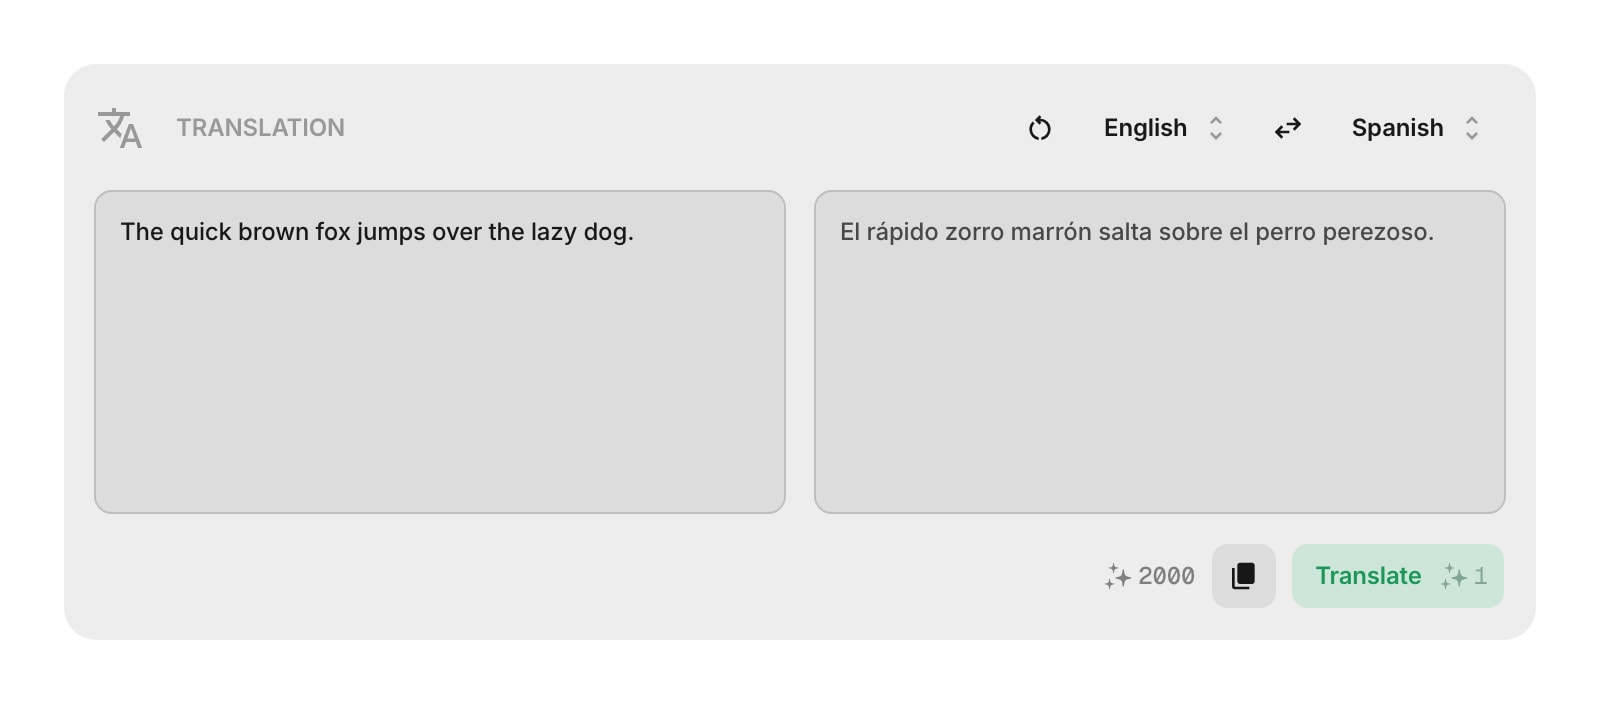Click the 1 credit cost label
Viewport: 1600px width, 704px height.
1480,576
